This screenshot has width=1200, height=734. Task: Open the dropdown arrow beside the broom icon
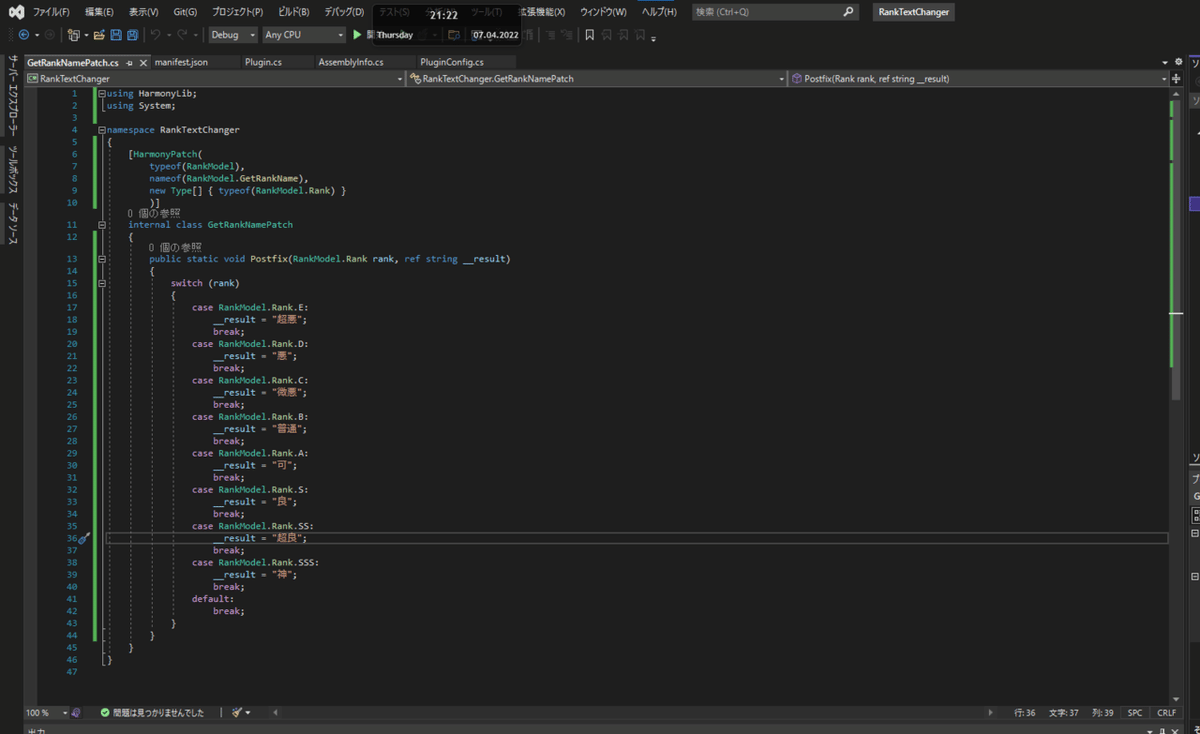coord(248,713)
